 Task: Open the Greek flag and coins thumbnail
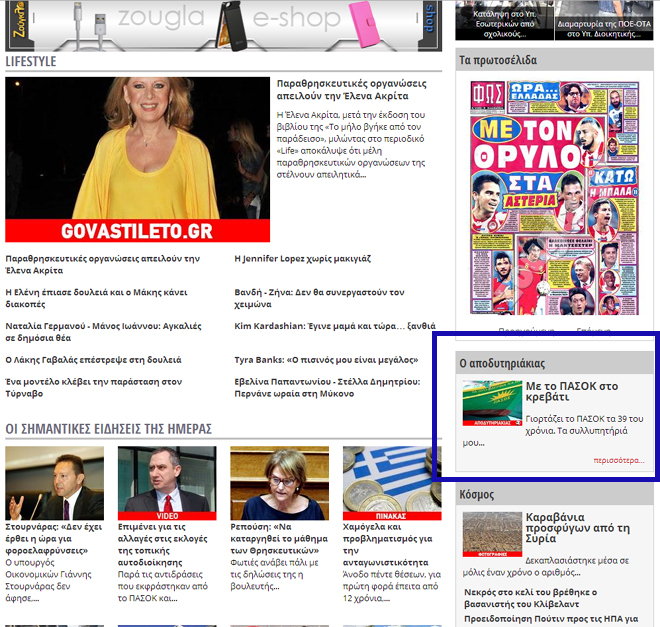391,483
